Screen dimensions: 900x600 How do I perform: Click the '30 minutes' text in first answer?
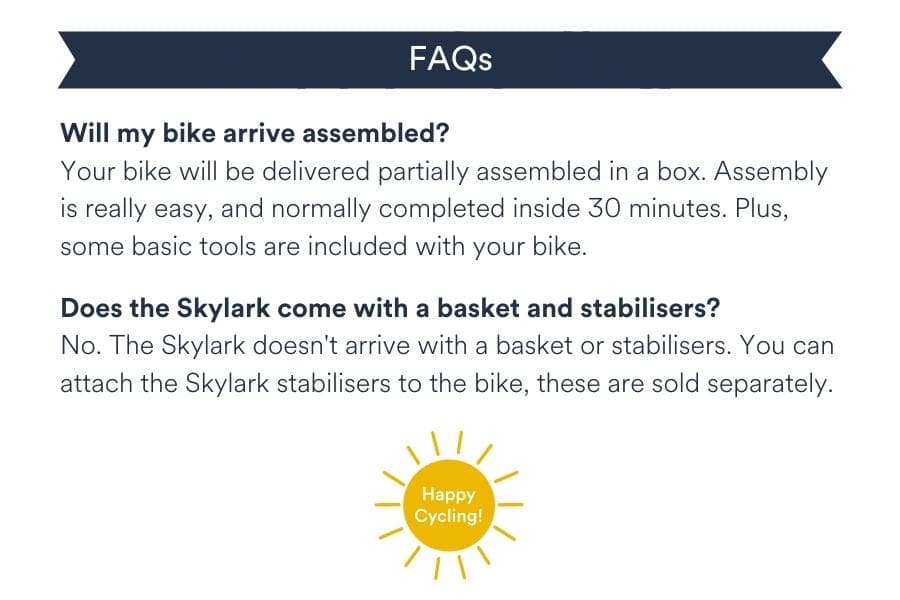click(655, 208)
